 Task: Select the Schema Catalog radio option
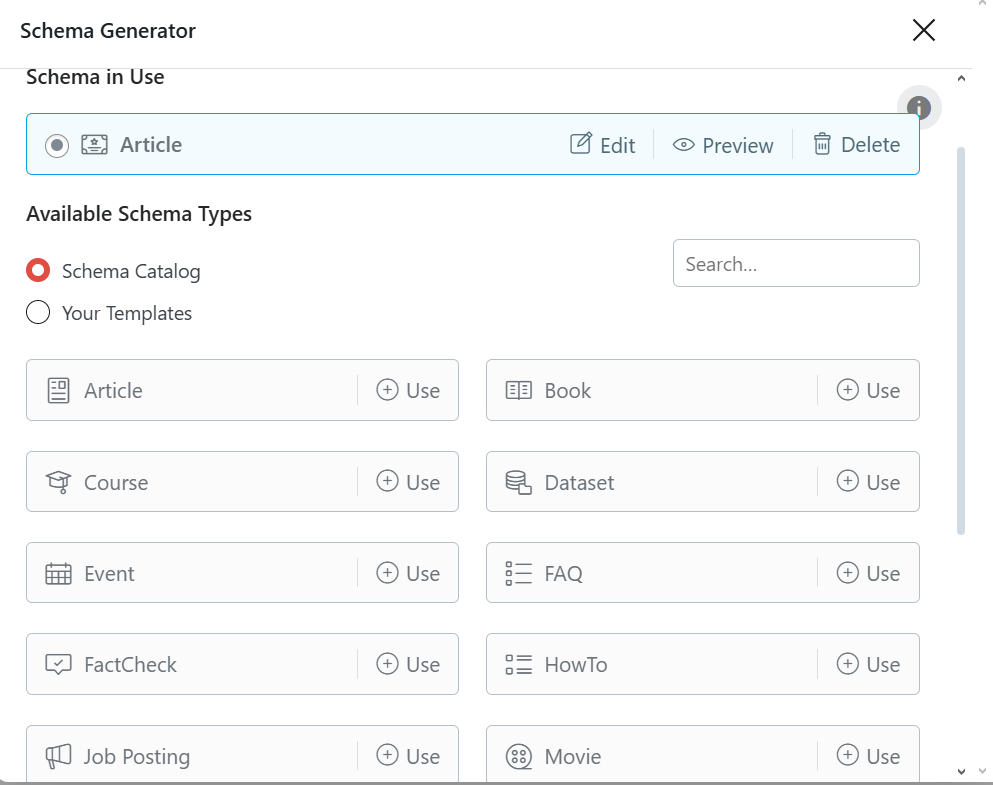(38, 270)
